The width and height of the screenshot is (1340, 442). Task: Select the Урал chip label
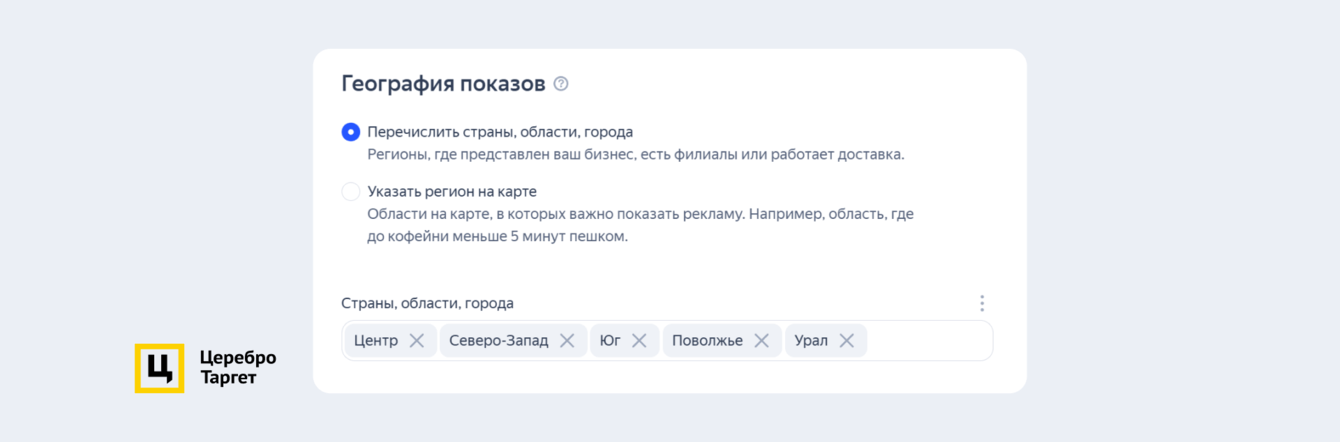tap(811, 341)
